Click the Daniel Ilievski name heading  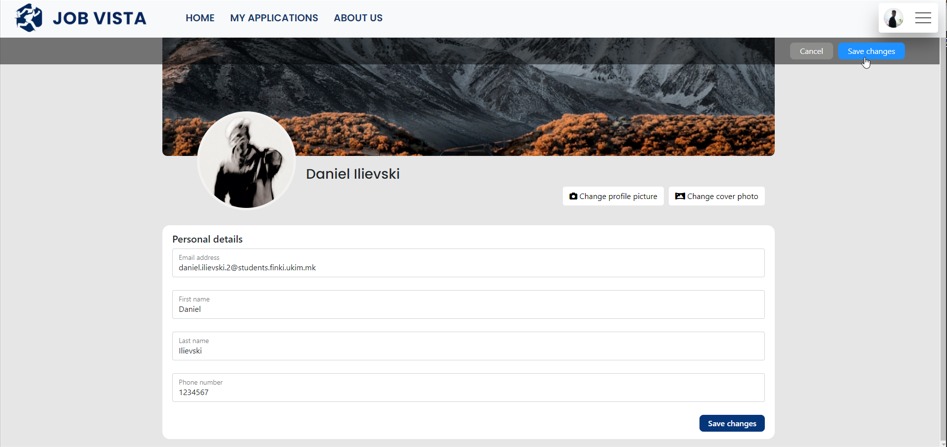click(352, 174)
